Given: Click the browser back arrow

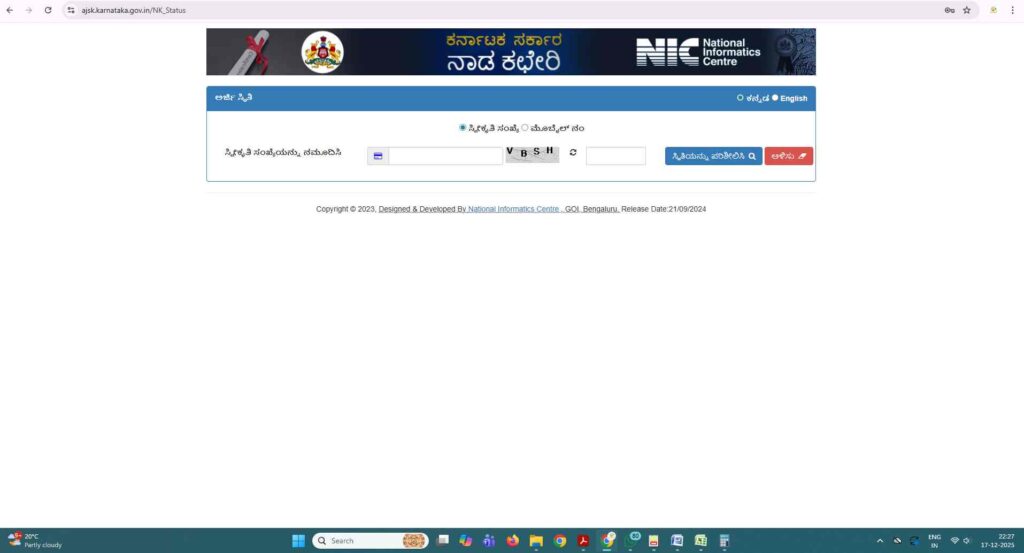Looking at the screenshot, I should tap(10, 10).
